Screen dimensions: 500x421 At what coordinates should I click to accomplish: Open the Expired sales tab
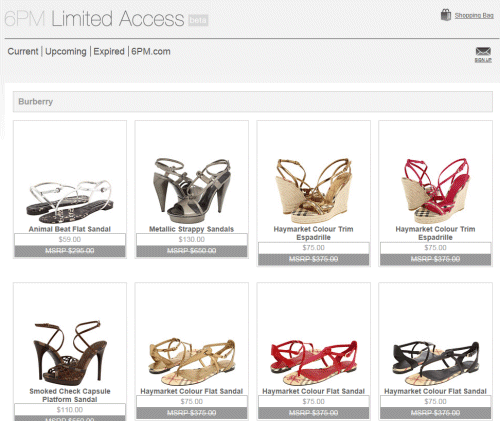[x=109, y=52]
